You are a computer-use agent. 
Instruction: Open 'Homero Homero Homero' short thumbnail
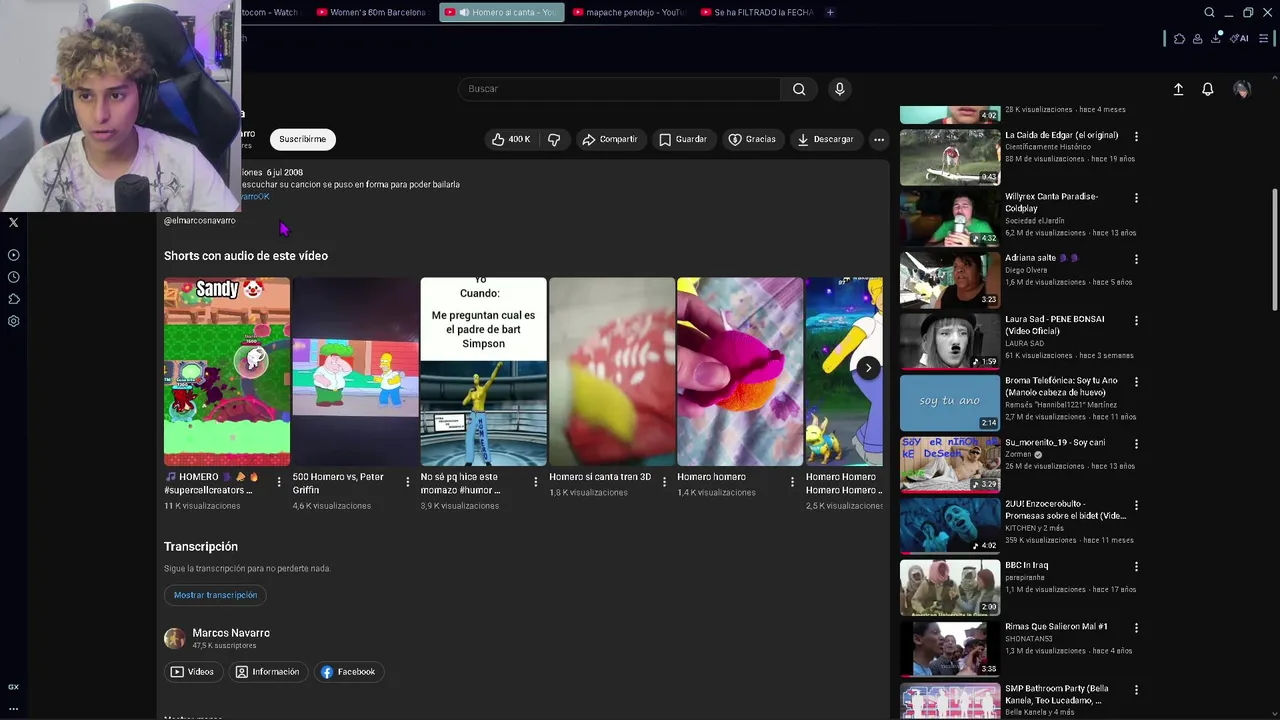[844, 372]
